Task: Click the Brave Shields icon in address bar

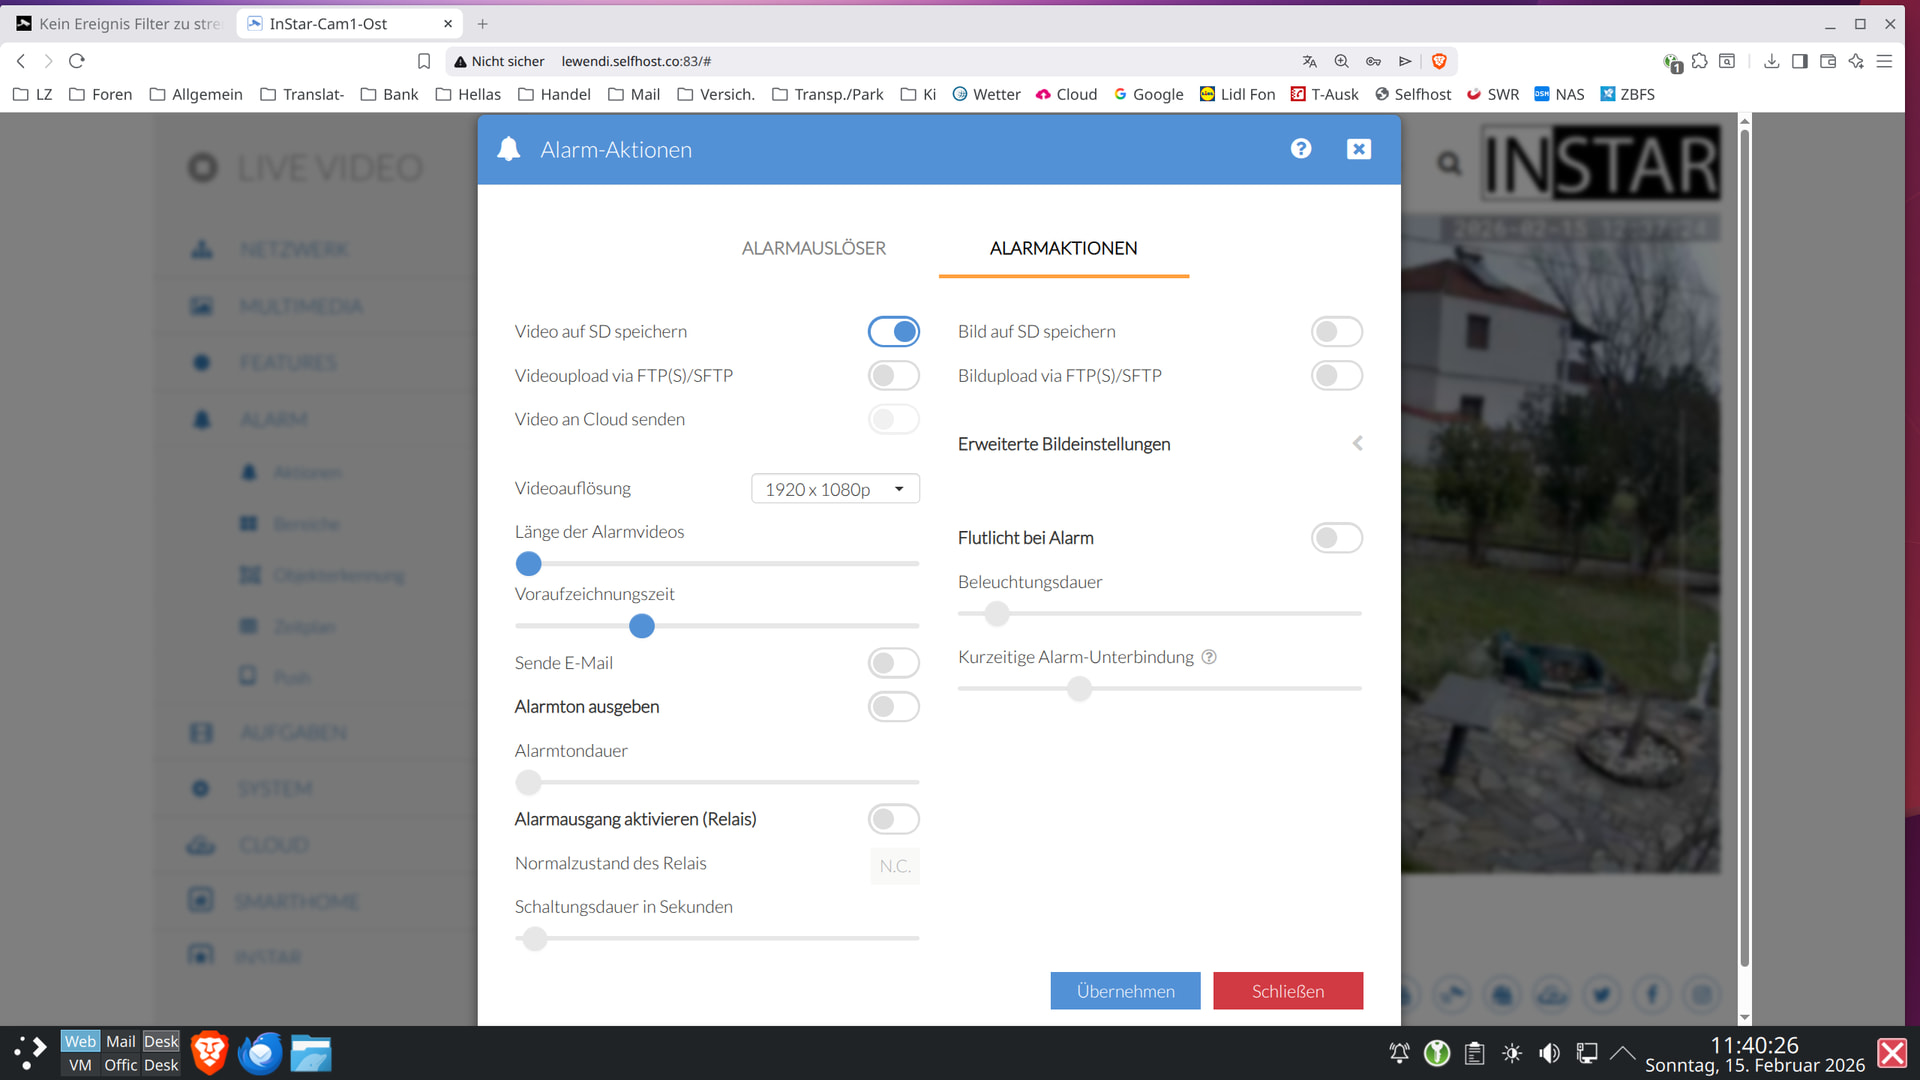Action: 1439,61
